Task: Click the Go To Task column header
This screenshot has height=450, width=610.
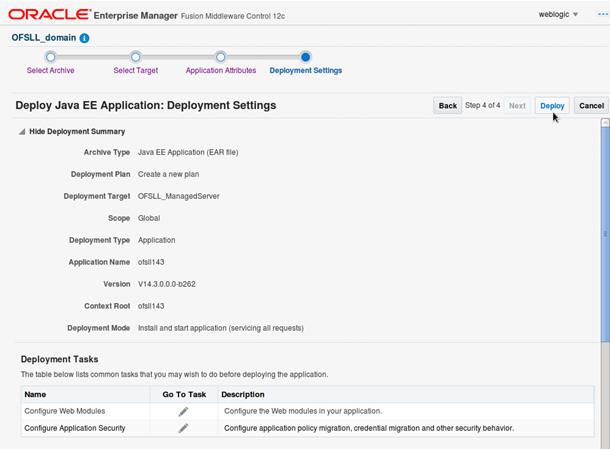Action: (184, 394)
